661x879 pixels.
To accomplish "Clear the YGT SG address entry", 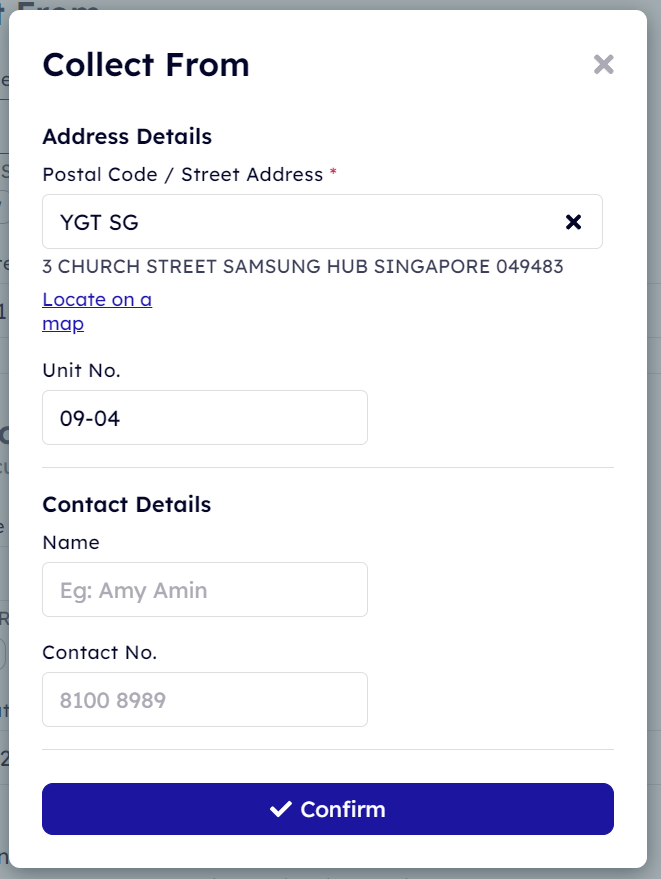I will click(x=573, y=222).
